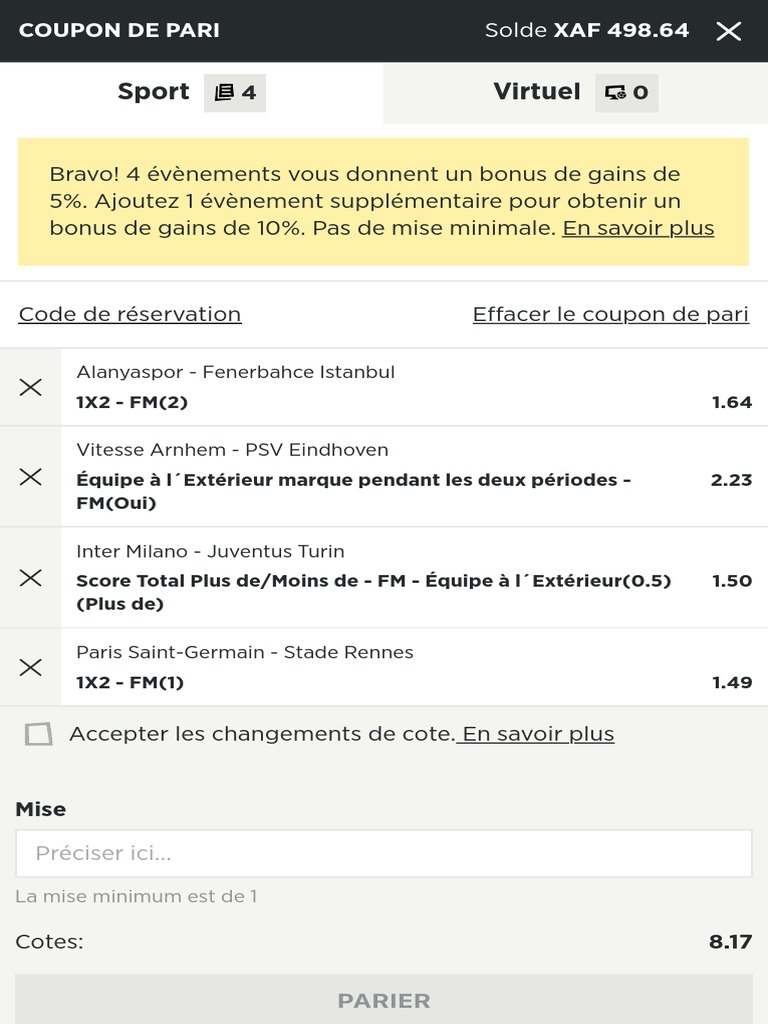Viewport: 768px width, 1024px height.
Task: Enable accepting odds changes checkbox
Action: (39, 734)
